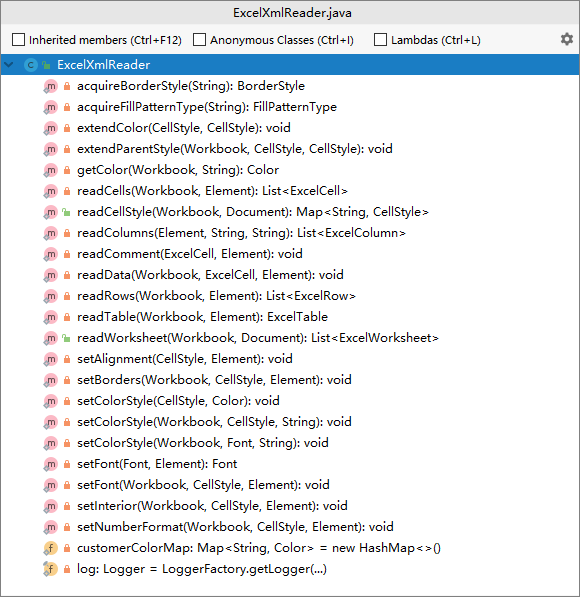The height and width of the screenshot is (597, 580).
Task: Select readColumns(Element, String, String) entry
Action: [241, 233]
